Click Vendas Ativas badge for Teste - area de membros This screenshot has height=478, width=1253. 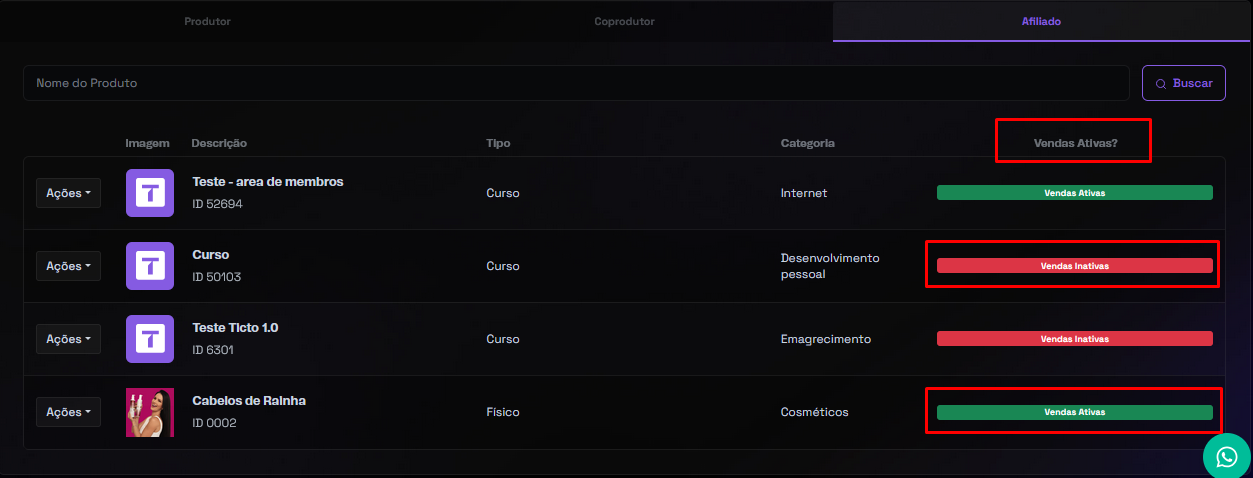point(1074,193)
